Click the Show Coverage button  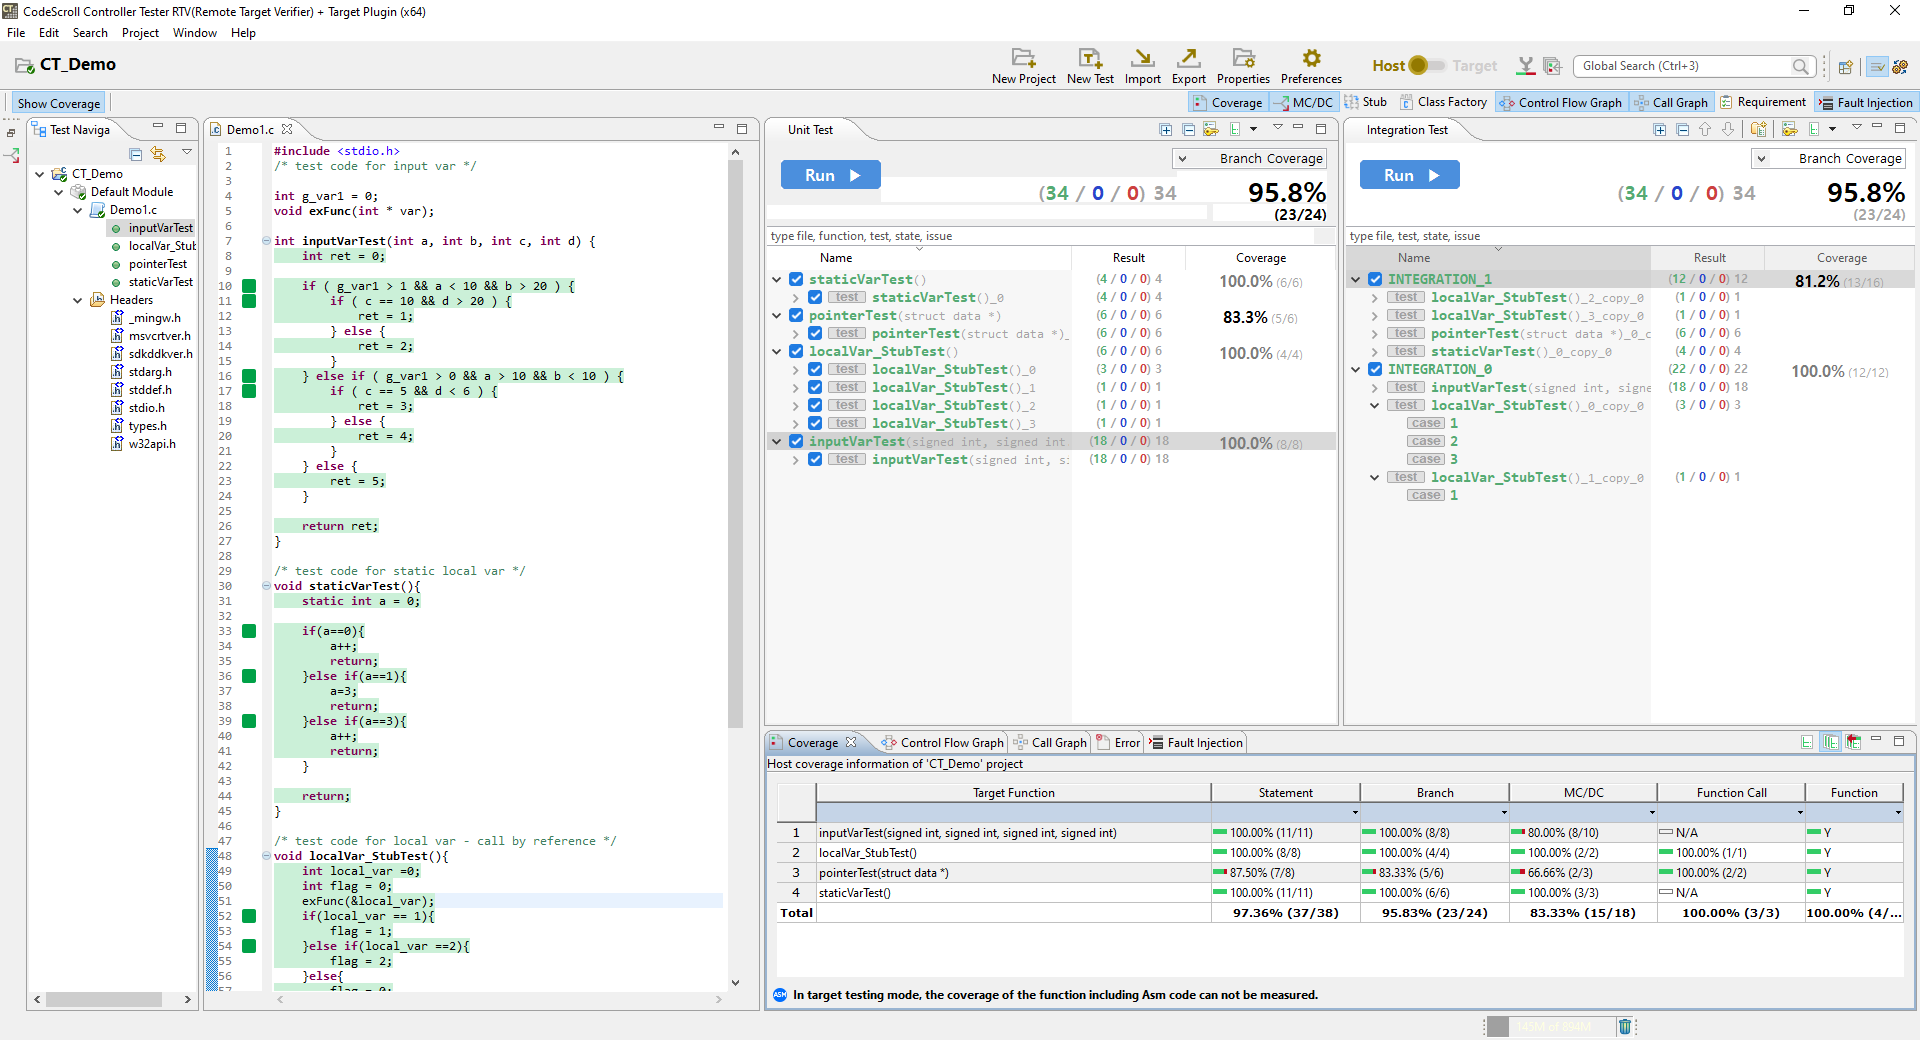57,102
